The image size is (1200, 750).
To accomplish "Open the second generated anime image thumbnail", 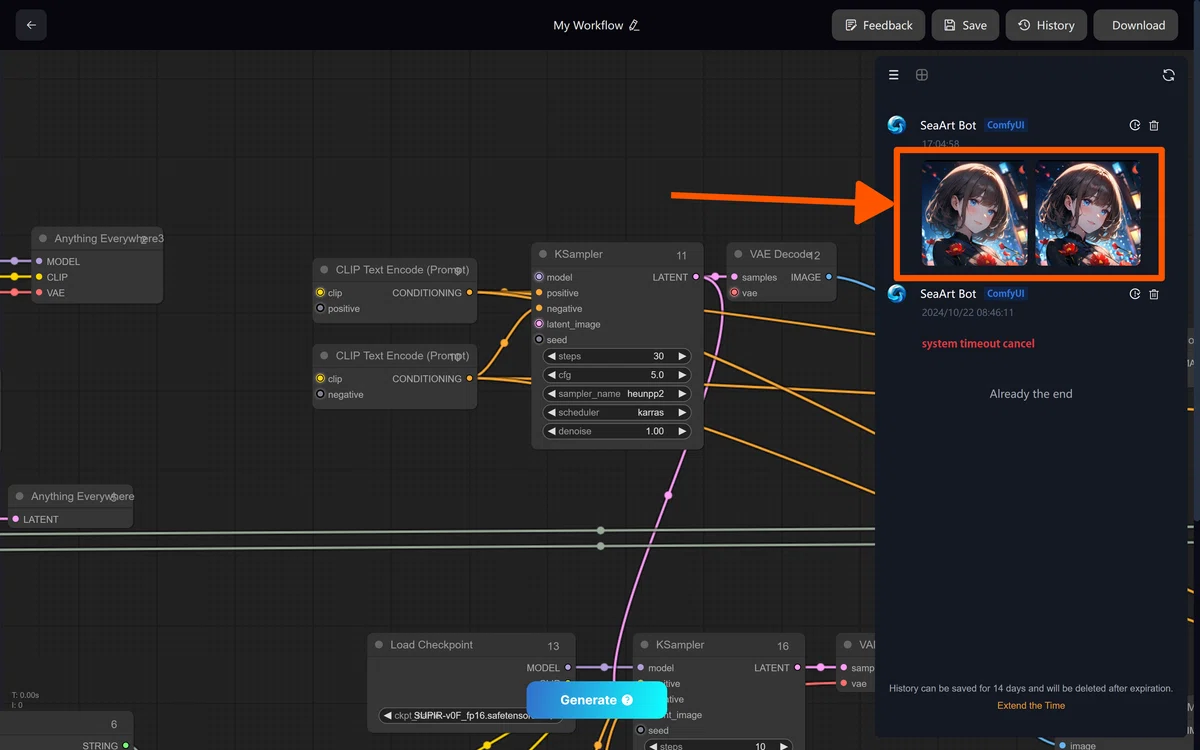I will coord(1088,213).
